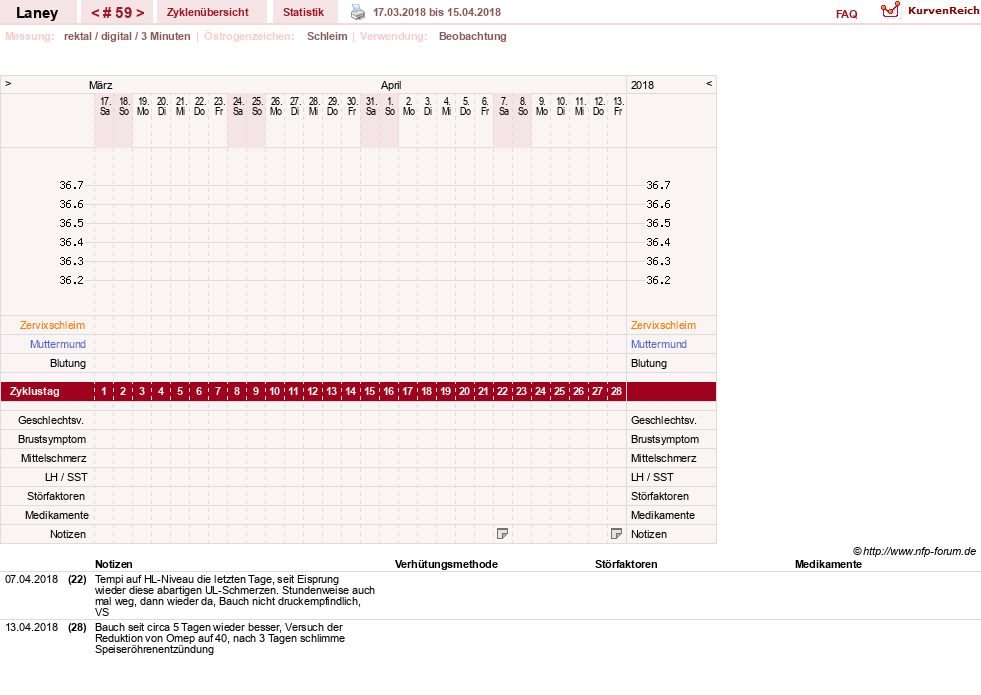
Task: Click the April month label
Action: coord(391,85)
